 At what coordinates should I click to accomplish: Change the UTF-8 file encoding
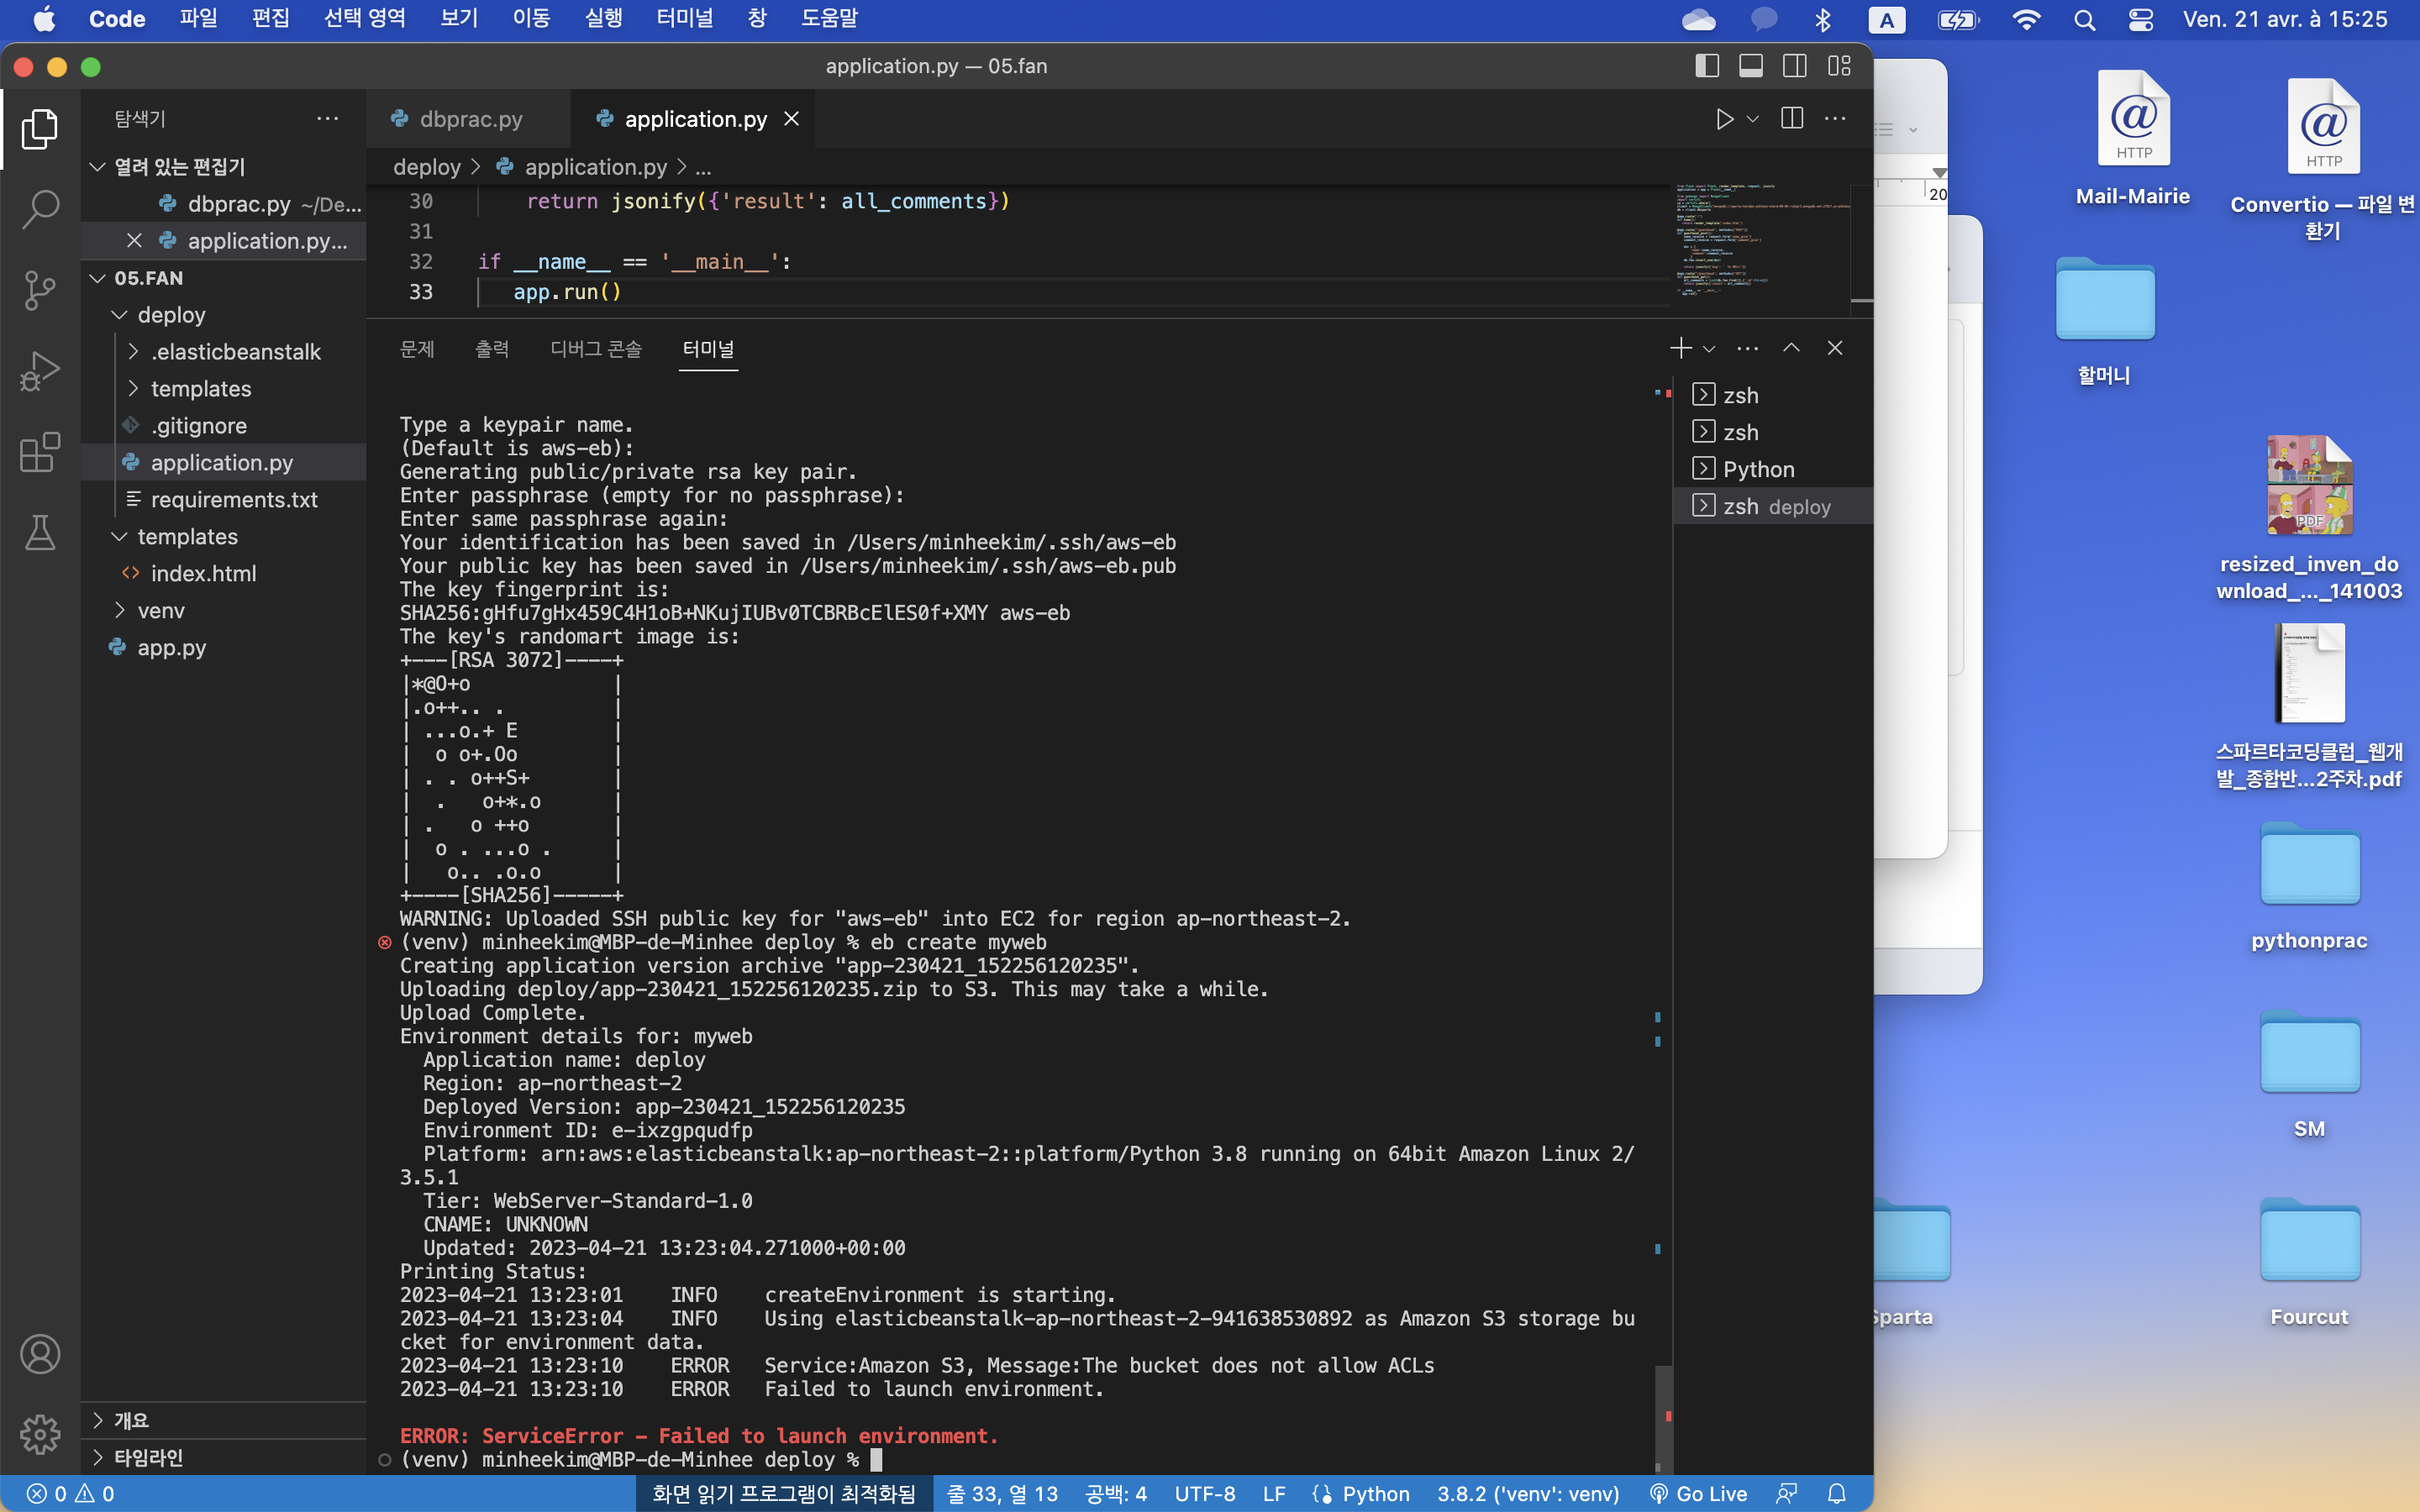tap(1205, 1494)
